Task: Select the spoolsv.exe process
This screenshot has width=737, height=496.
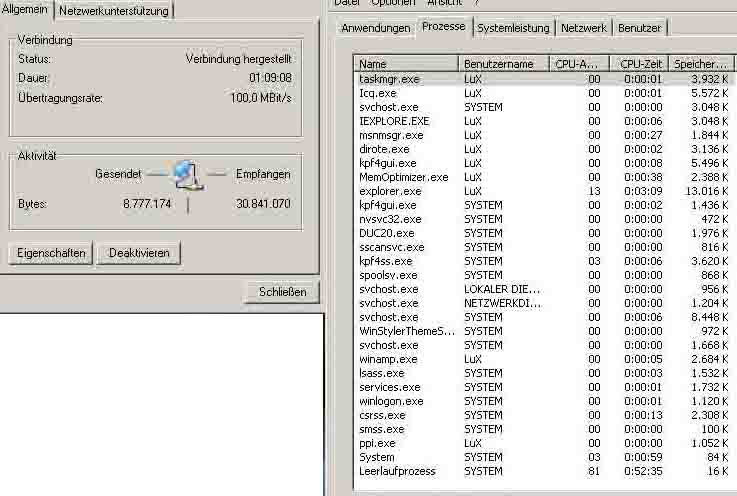Action: [543, 275]
